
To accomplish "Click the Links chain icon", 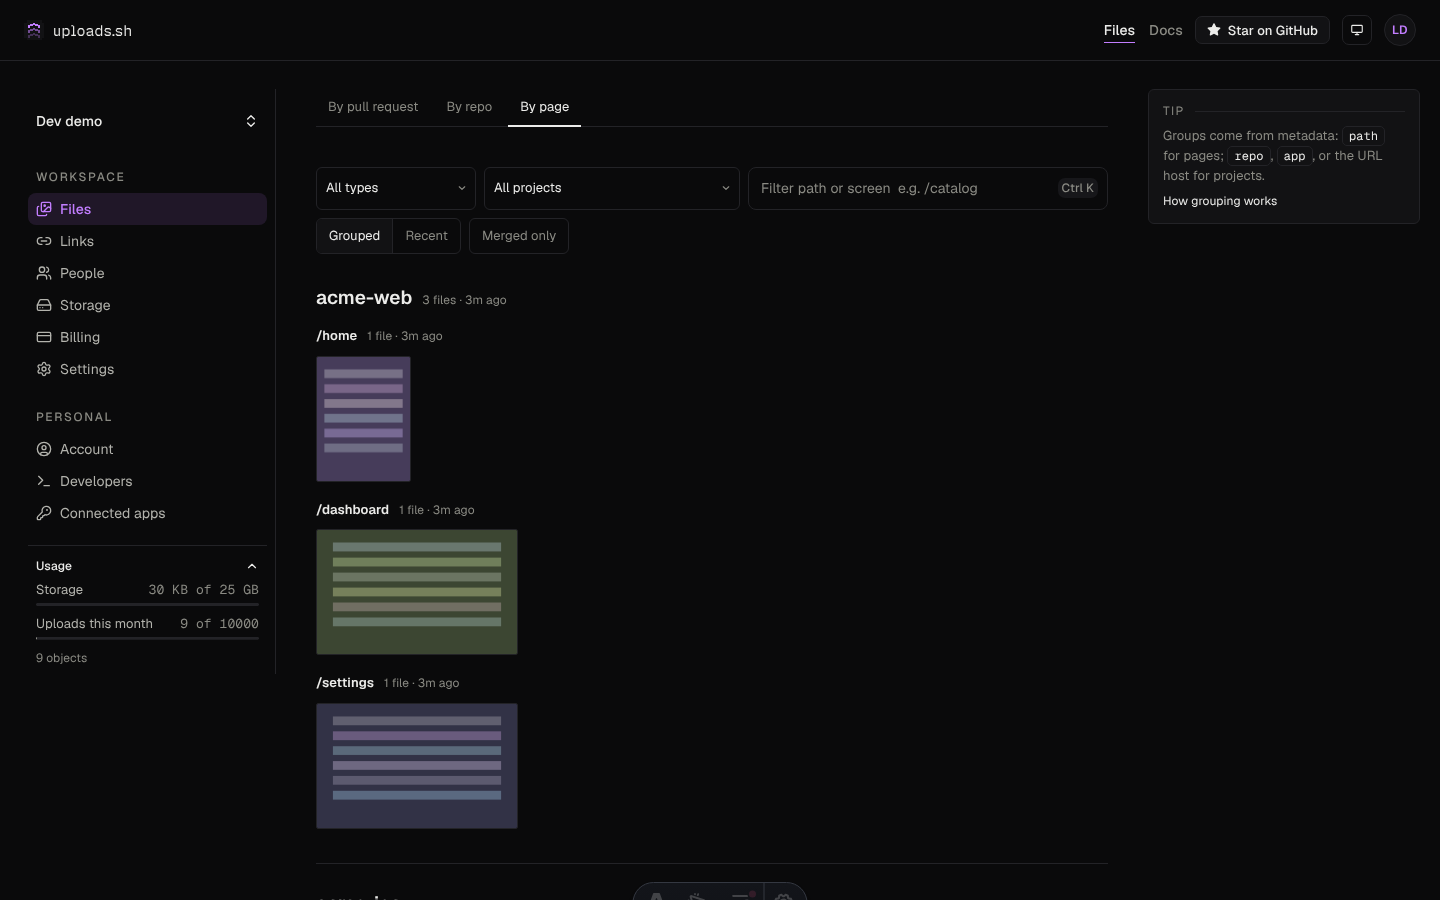I will [x=44, y=241].
